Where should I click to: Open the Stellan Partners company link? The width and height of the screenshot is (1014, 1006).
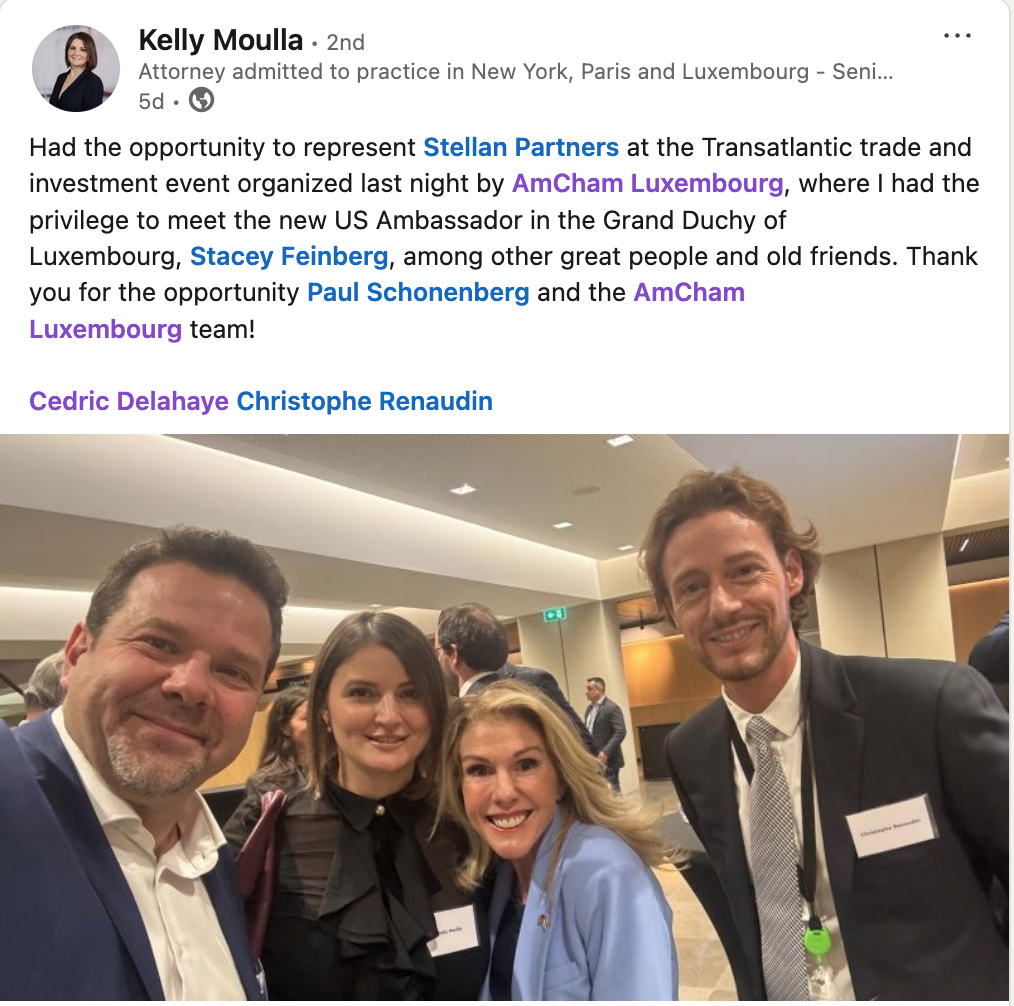521,147
